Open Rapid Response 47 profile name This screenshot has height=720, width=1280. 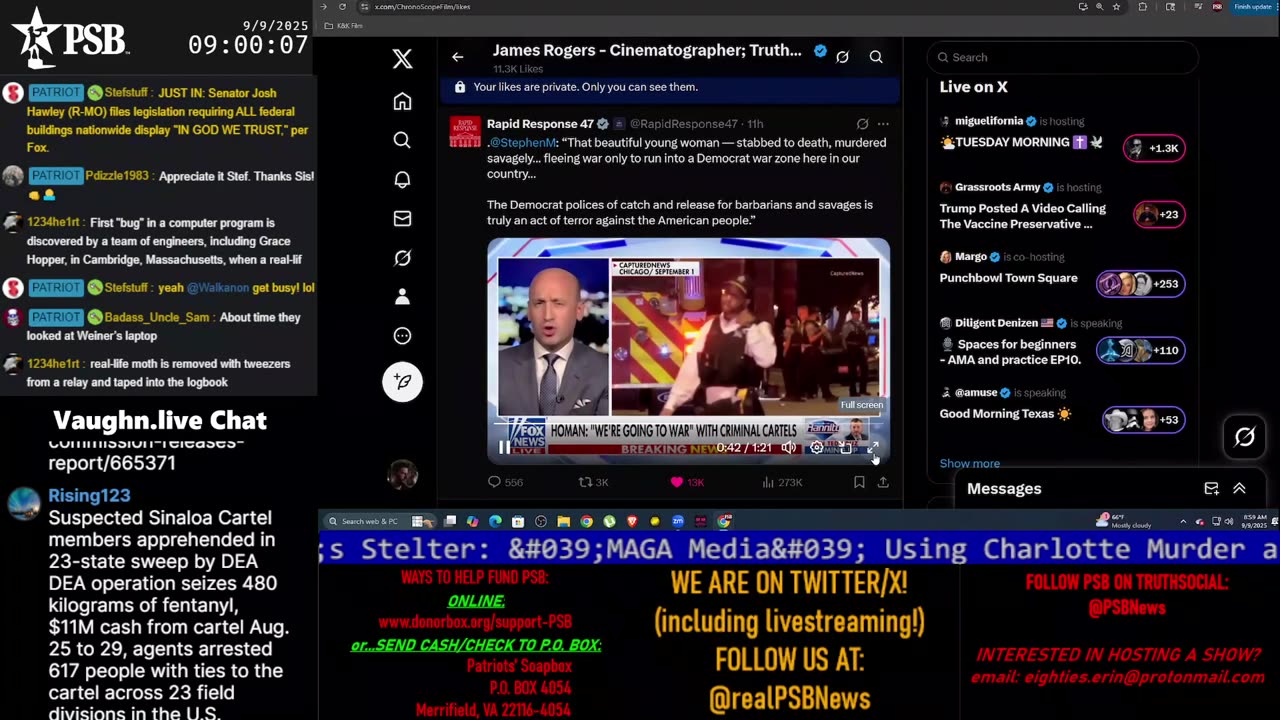(x=540, y=124)
